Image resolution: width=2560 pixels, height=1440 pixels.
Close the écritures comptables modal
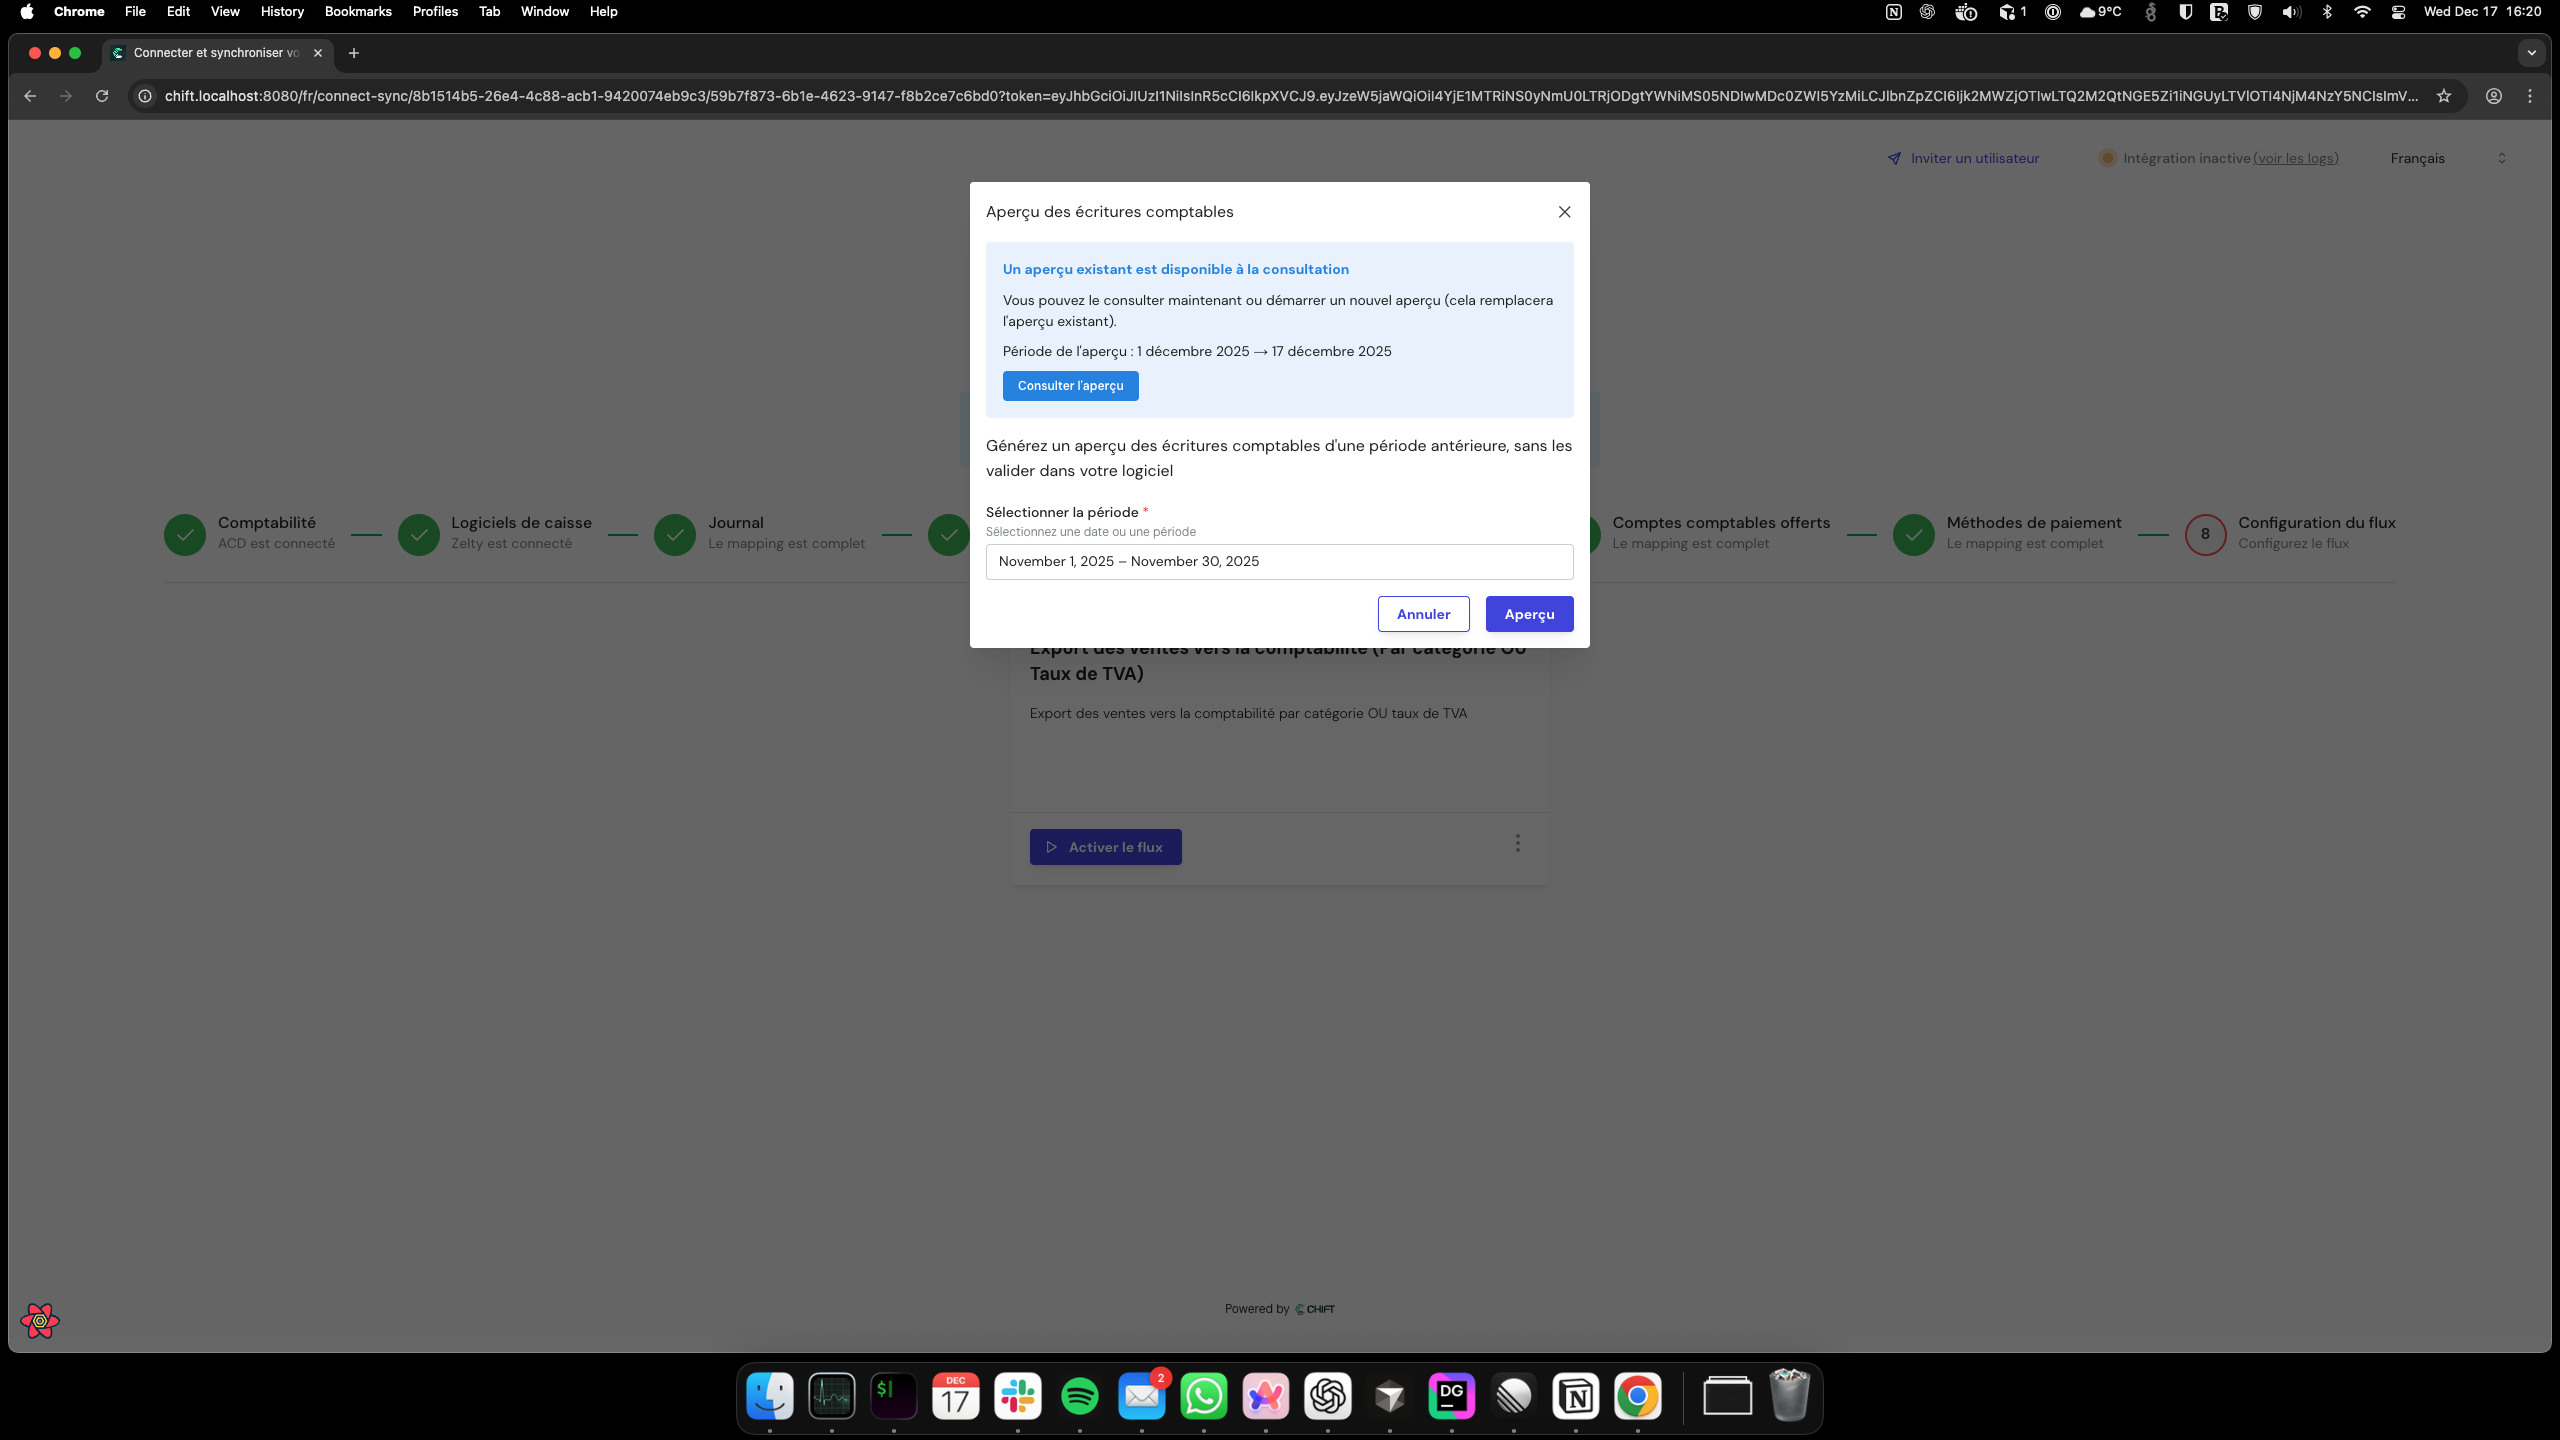click(x=1564, y=212)
